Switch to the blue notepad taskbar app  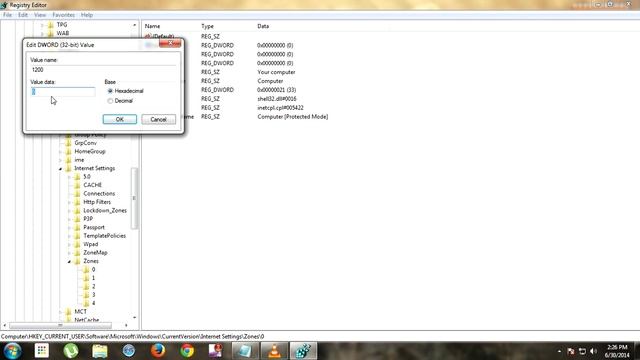click(x=245, y=351)
